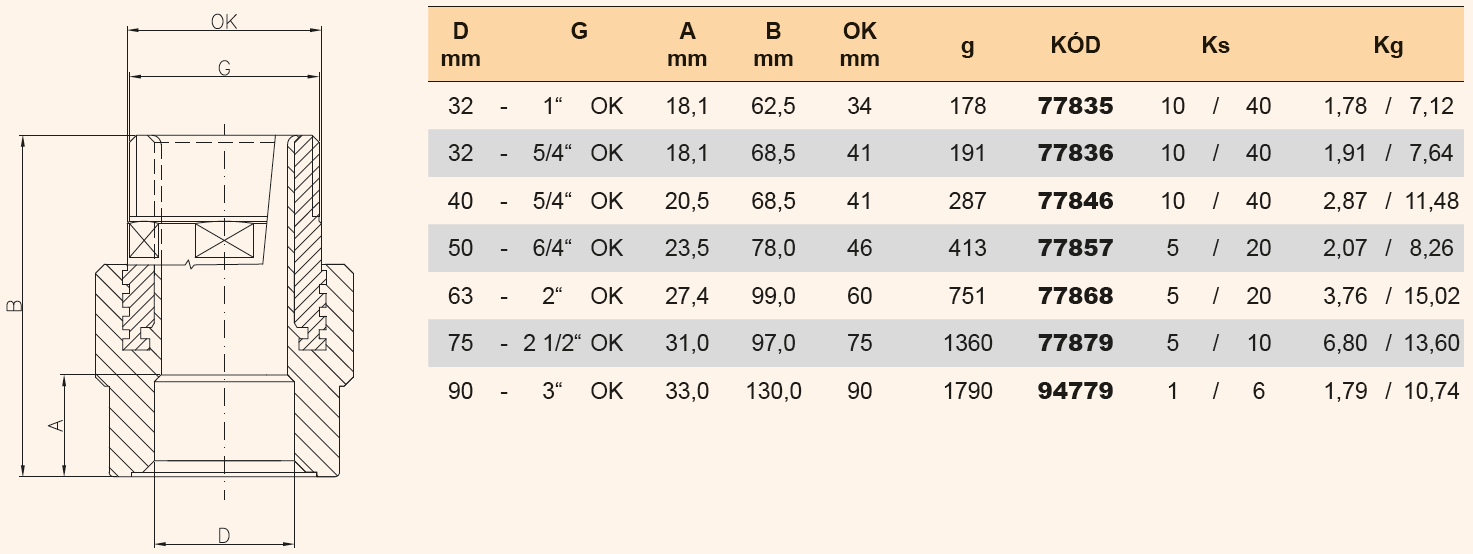
Task: Select the 1360 weight value
Action: coord(967,343)
